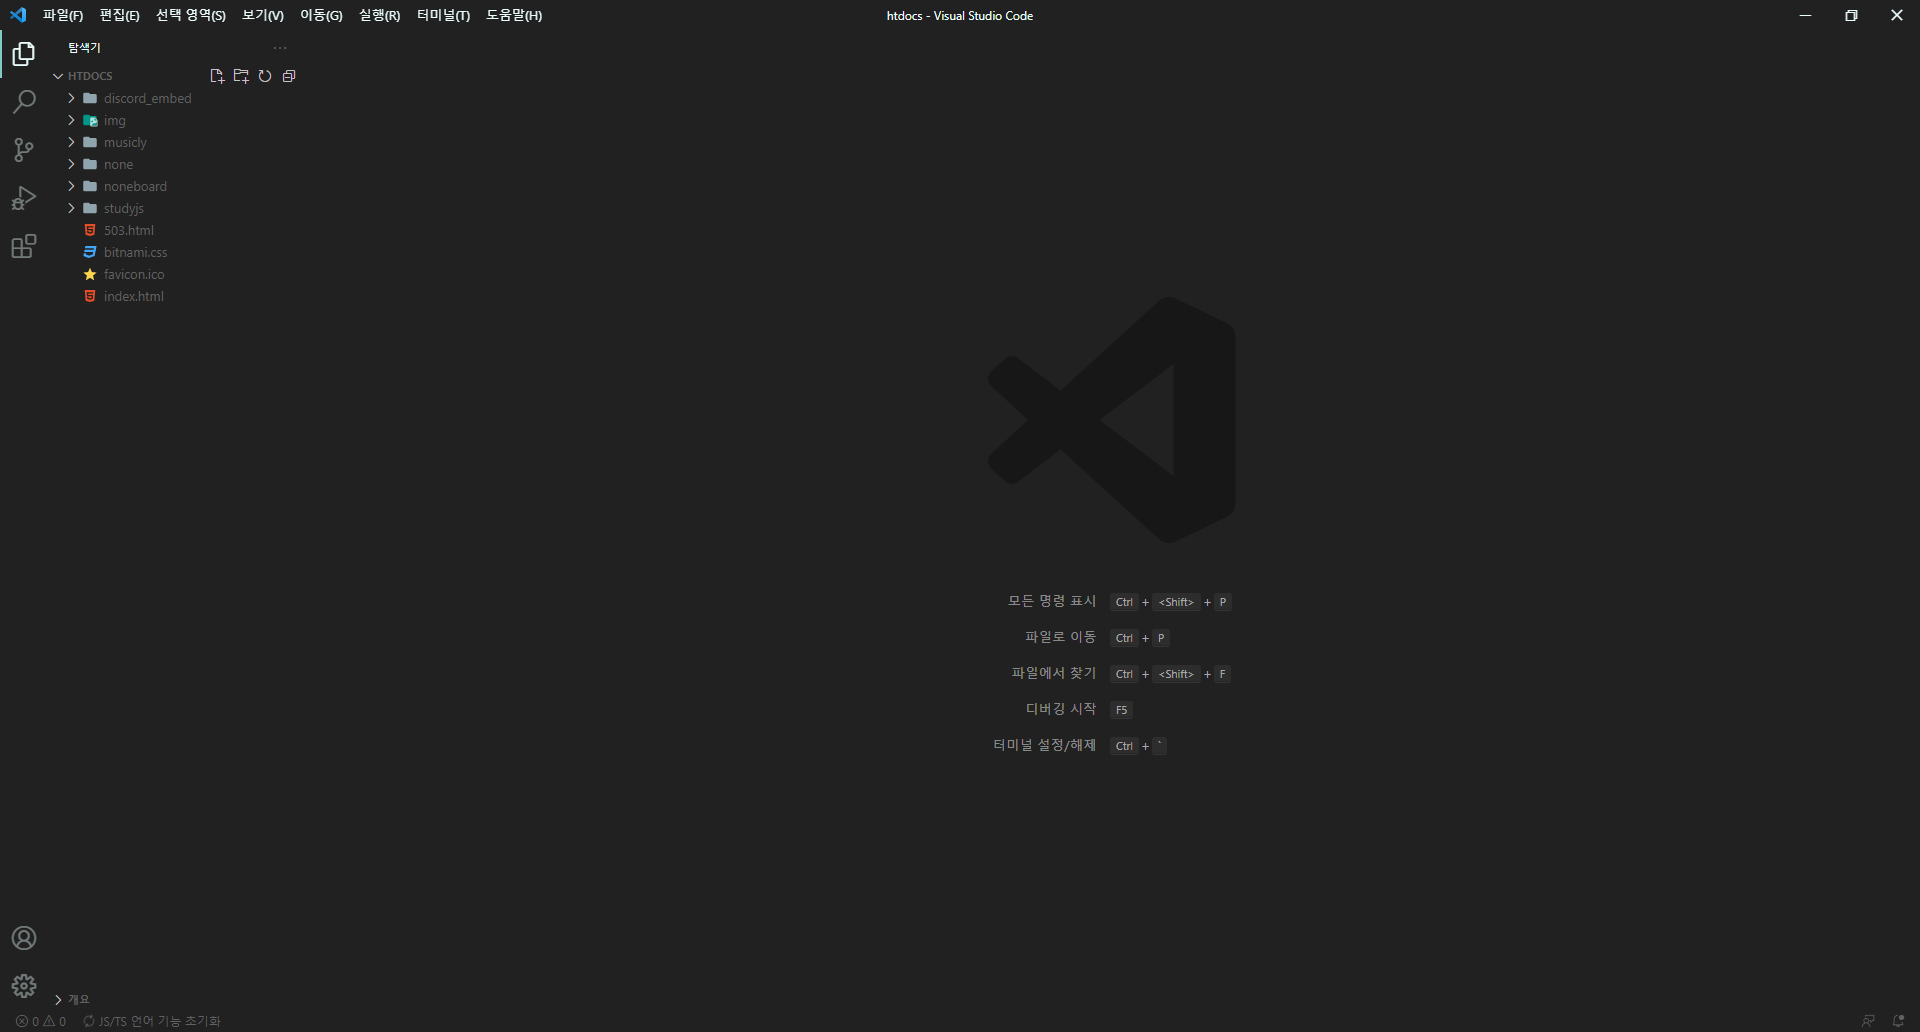Open the 실행(R) menu
1920x1032 pixels.
pos(379,15)
